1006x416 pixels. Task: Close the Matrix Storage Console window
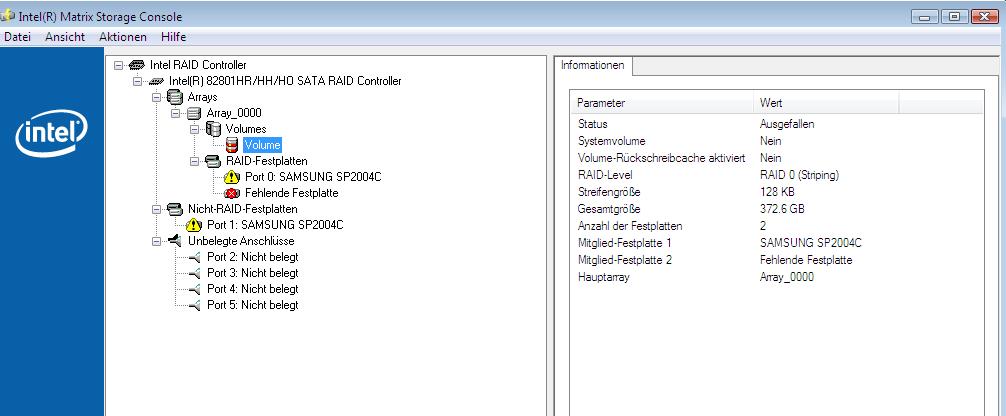987,17
